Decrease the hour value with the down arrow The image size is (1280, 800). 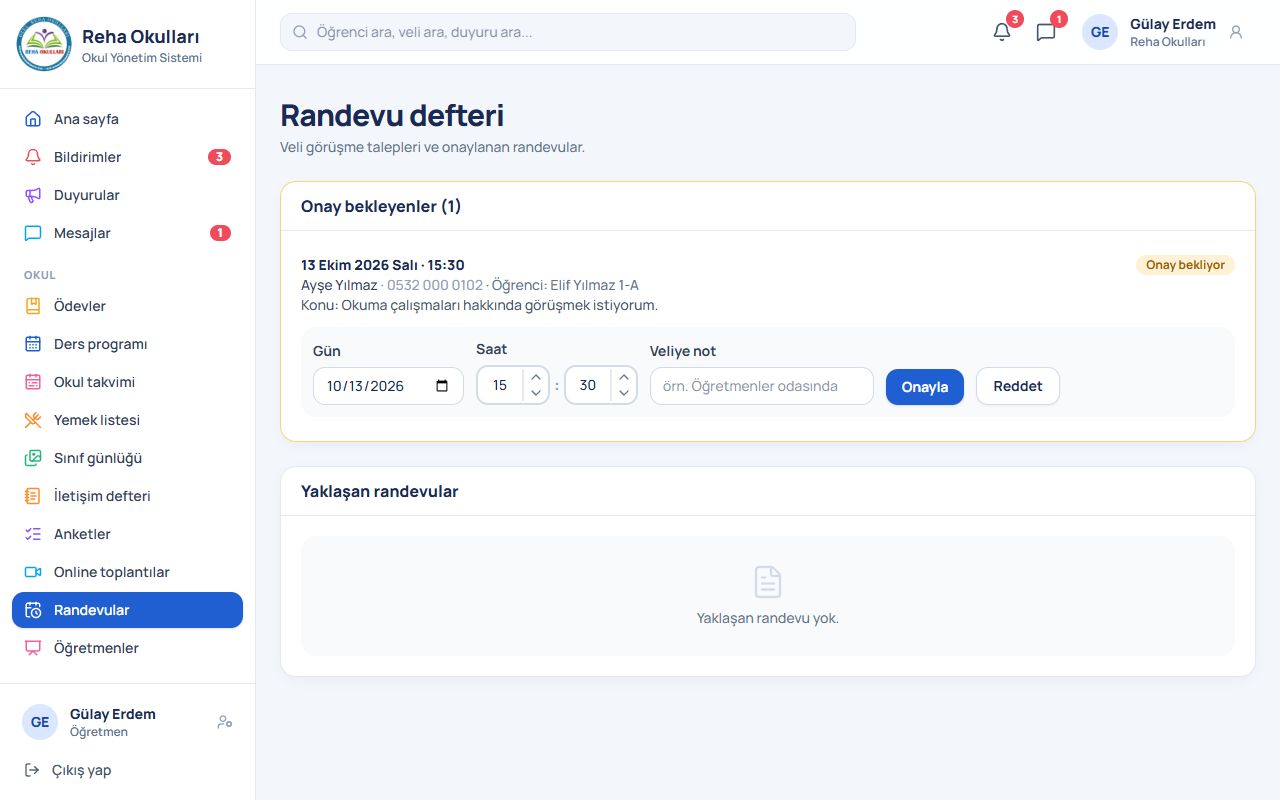pos(536,393)
